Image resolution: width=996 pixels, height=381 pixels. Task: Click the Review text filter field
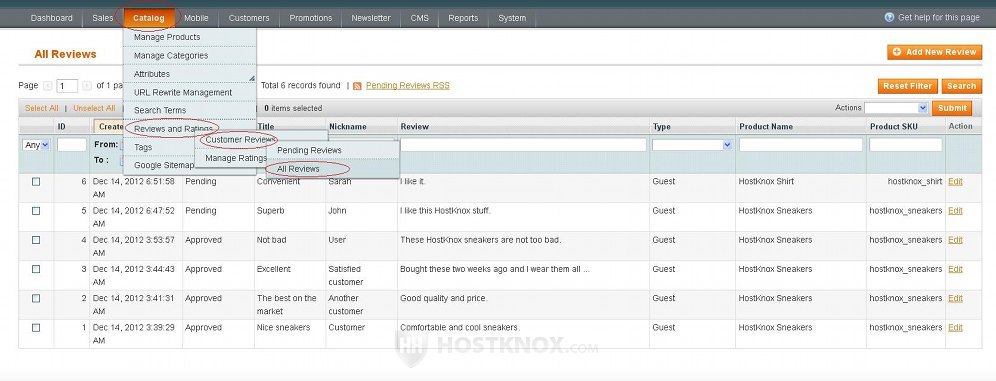tap(523, 145)
